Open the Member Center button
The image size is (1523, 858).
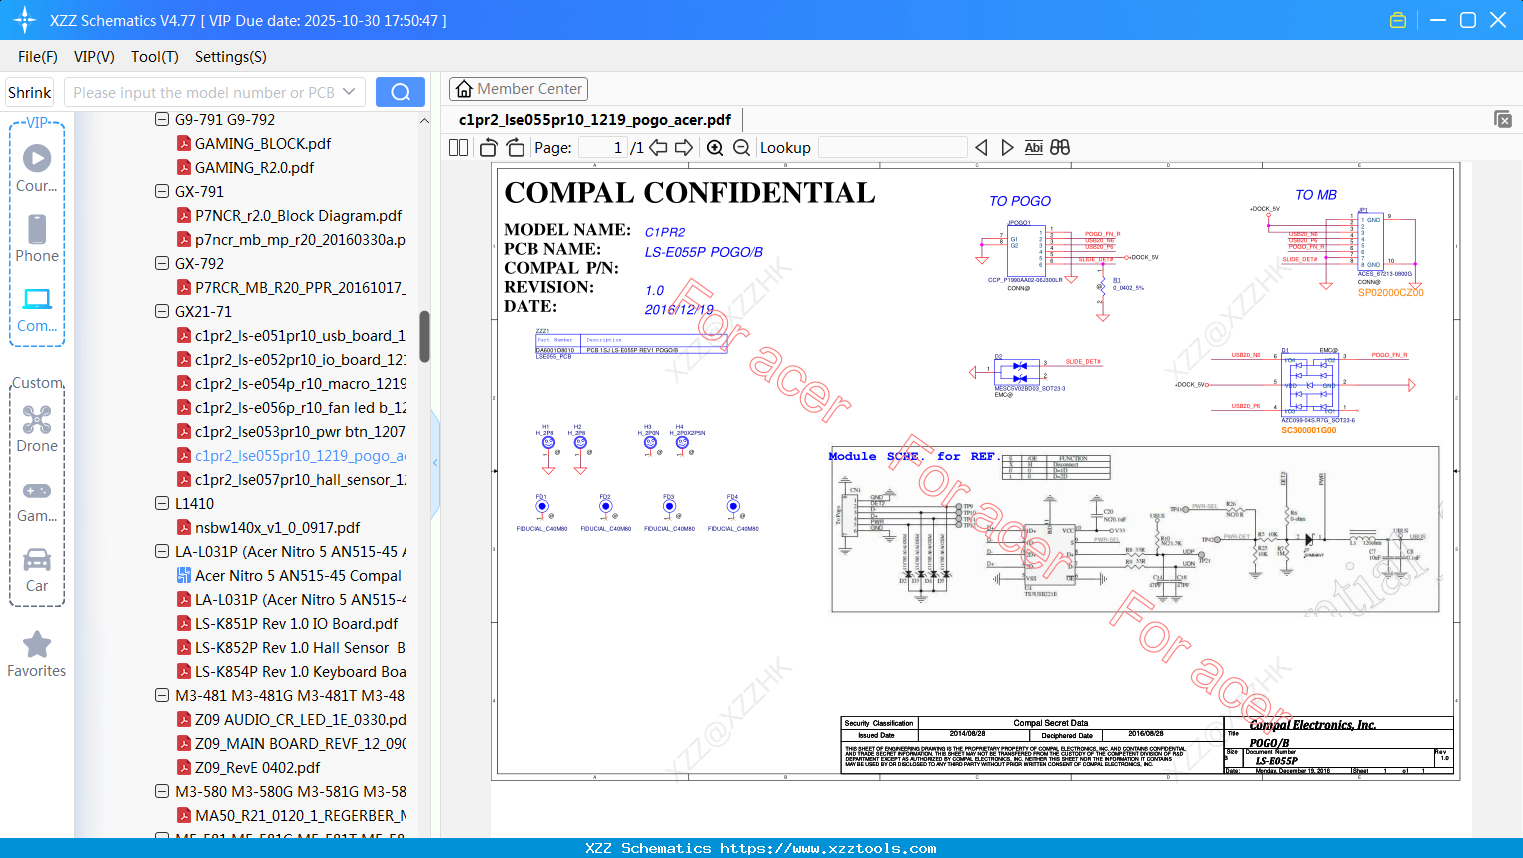click(x=518, y=89)
